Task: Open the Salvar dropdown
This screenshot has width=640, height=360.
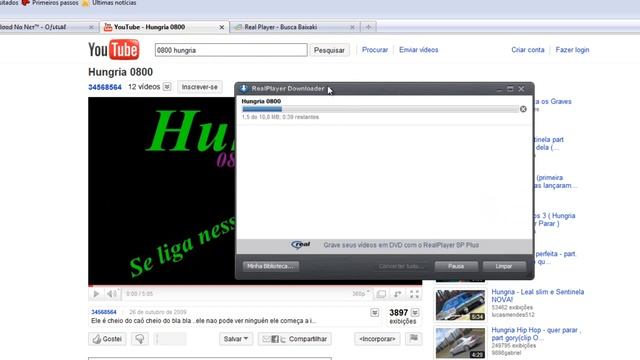Action: tap(236, 339)
